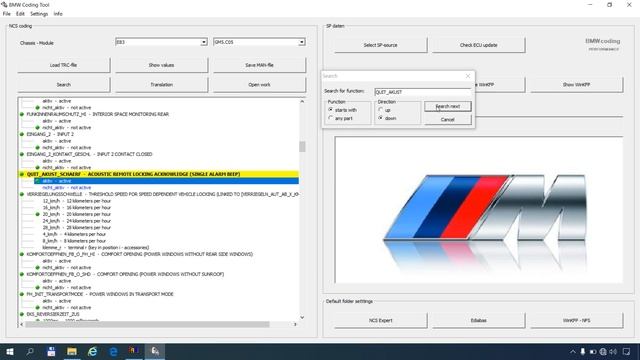Click the tree vertical scrollbar thumb
This screenshot has width=640, height=360.
coord(302,146)
